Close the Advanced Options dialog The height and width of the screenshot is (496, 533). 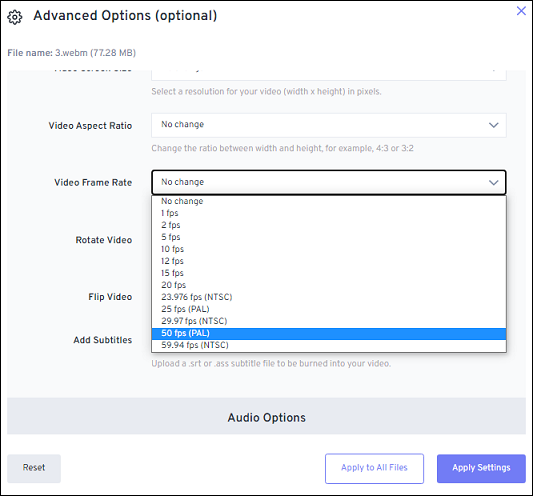[x=521, y=11]
